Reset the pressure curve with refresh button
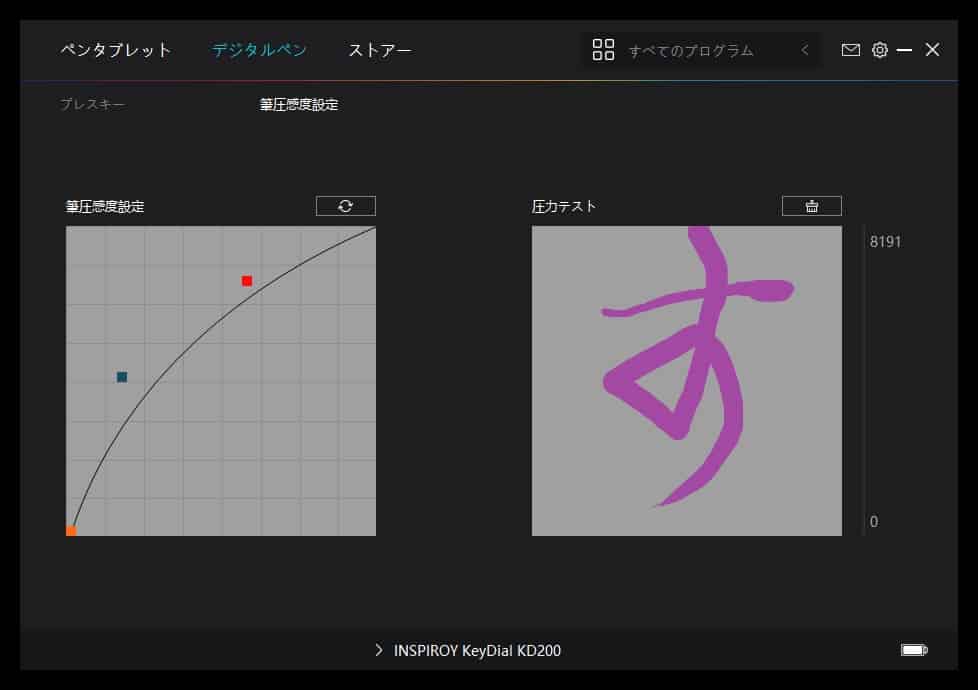978x690 pixels. (x=346, y=206)
